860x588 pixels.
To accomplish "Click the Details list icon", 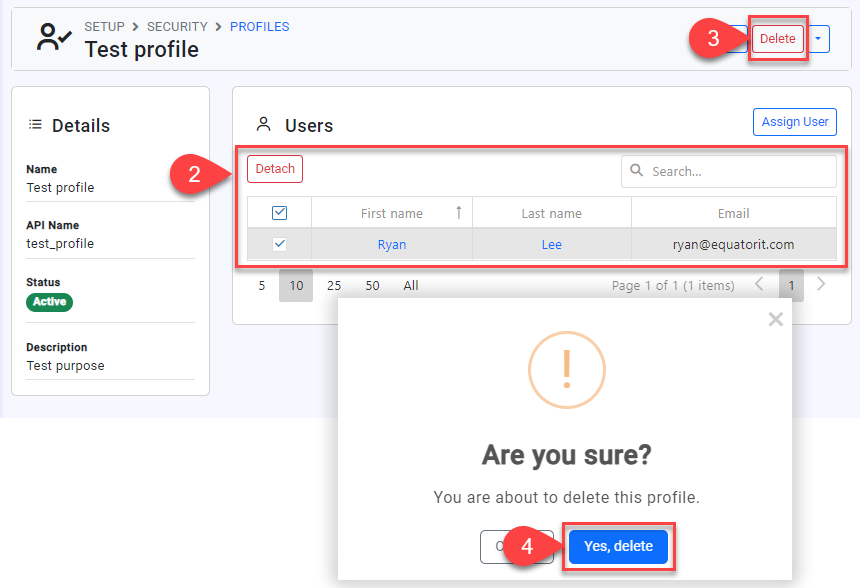I will (x=36, y=125).
